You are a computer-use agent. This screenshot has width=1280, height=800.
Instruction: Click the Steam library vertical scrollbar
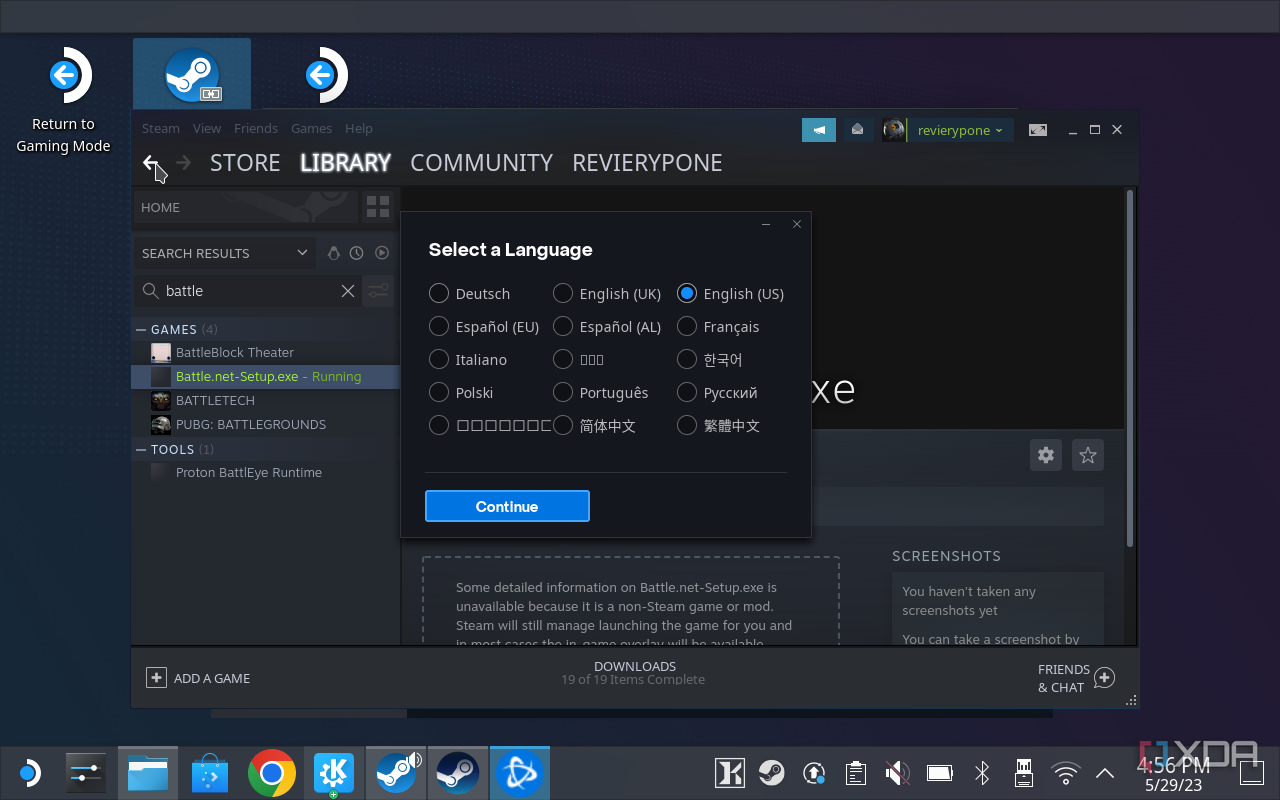1131,368
